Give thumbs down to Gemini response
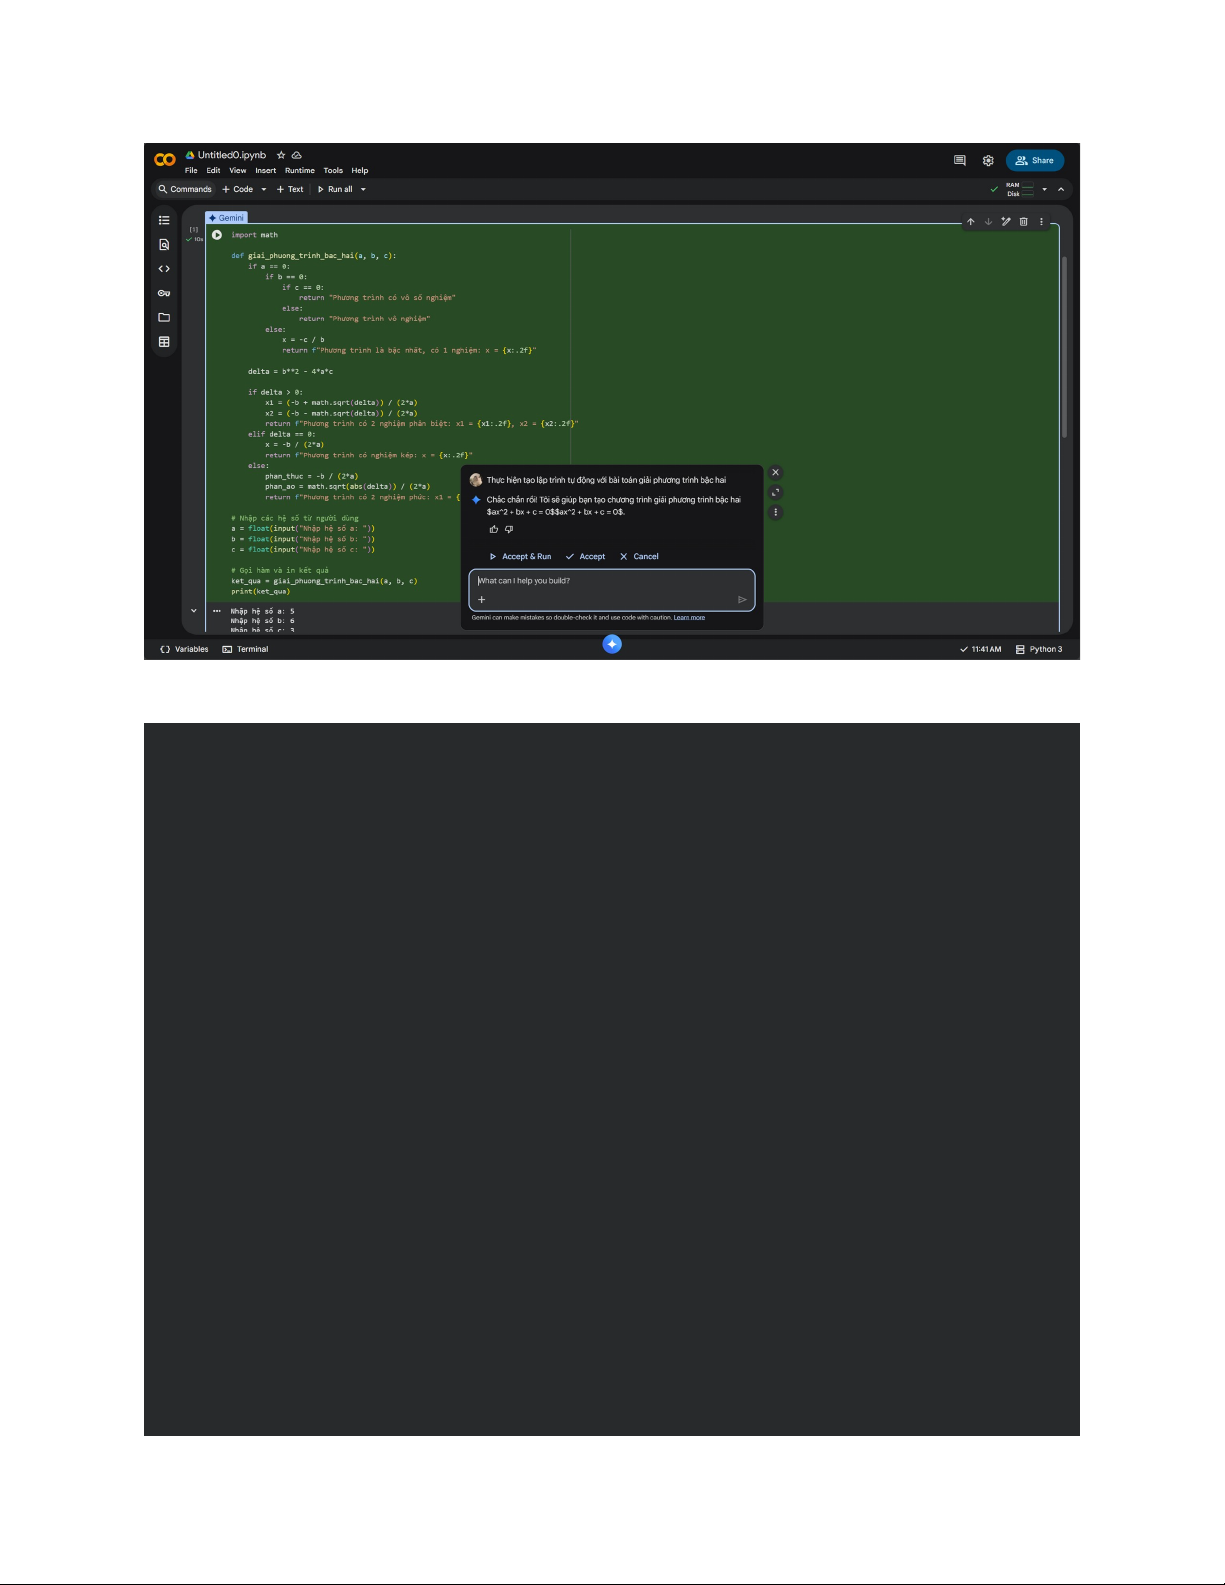This screenshot has height=1585, width=1225. tap(509, 530)
